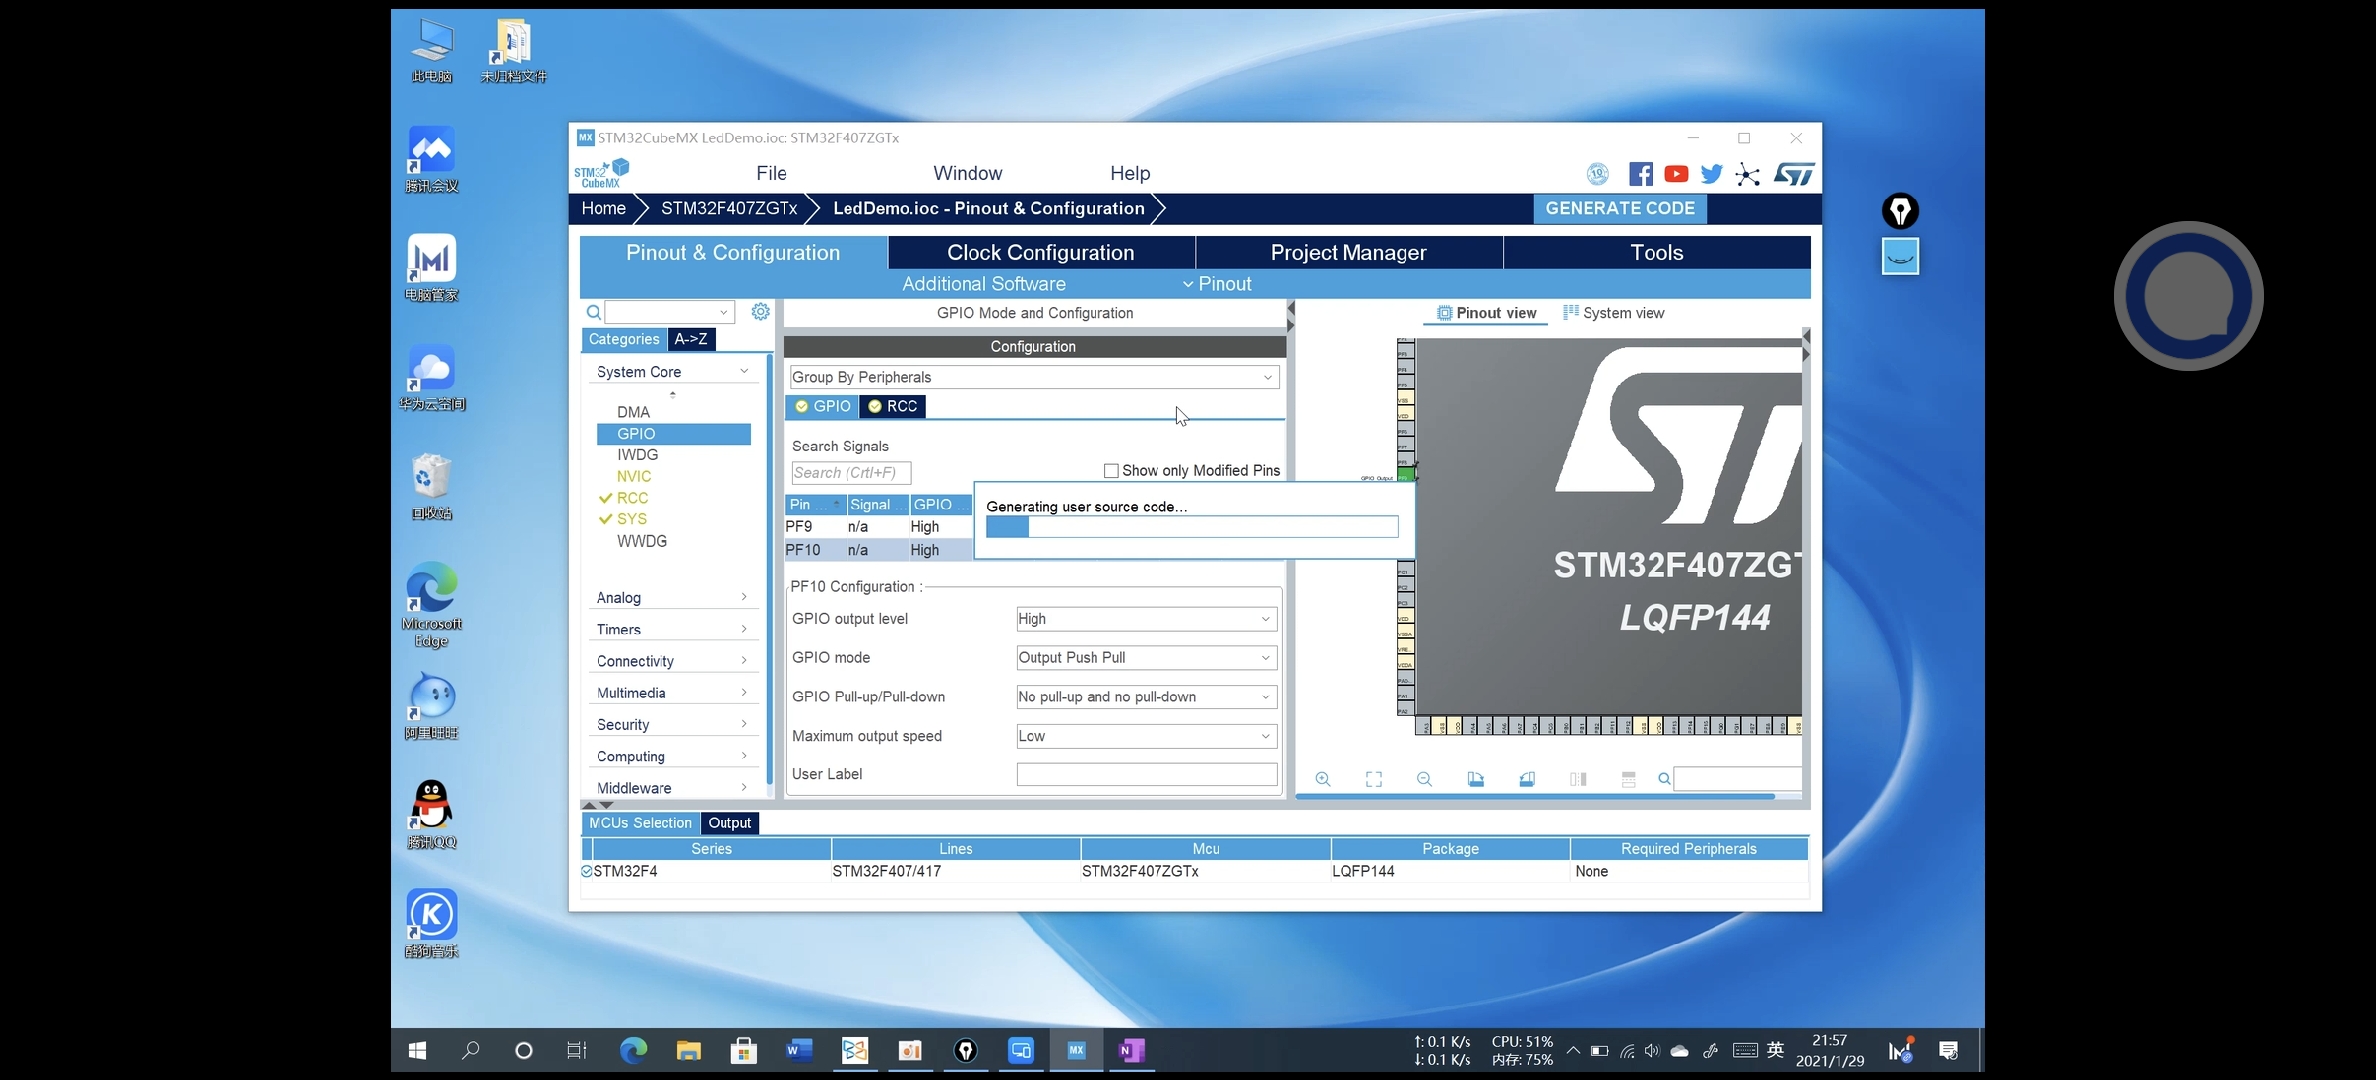This screenshot has width=2376, height=1080.
Task: Open GPIO mode dropdown
Action: (x=1146, y=658)
